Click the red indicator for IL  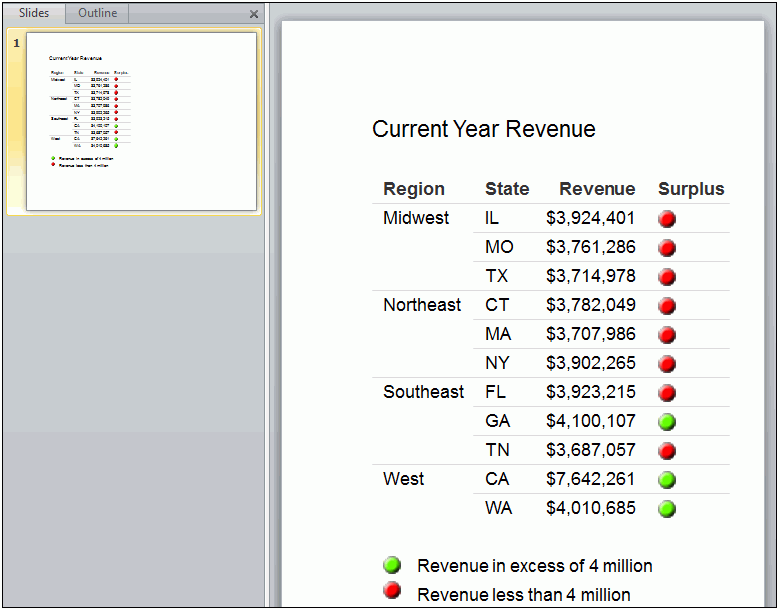point(667,219)
